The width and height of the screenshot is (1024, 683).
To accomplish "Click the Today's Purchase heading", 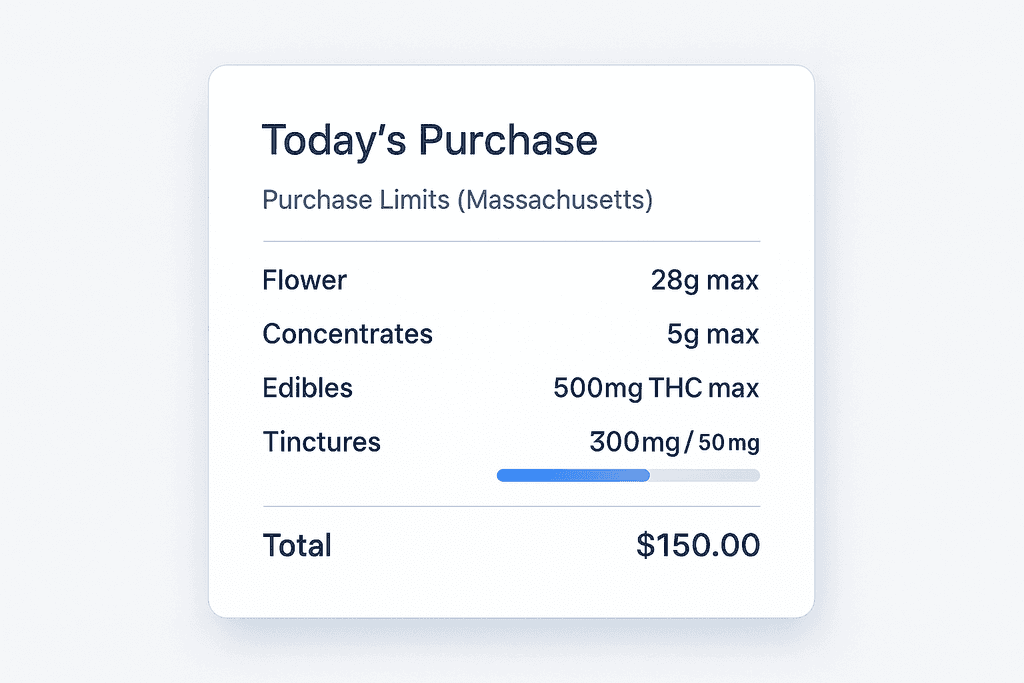I will pyautogui.click(x=429, y=141).
